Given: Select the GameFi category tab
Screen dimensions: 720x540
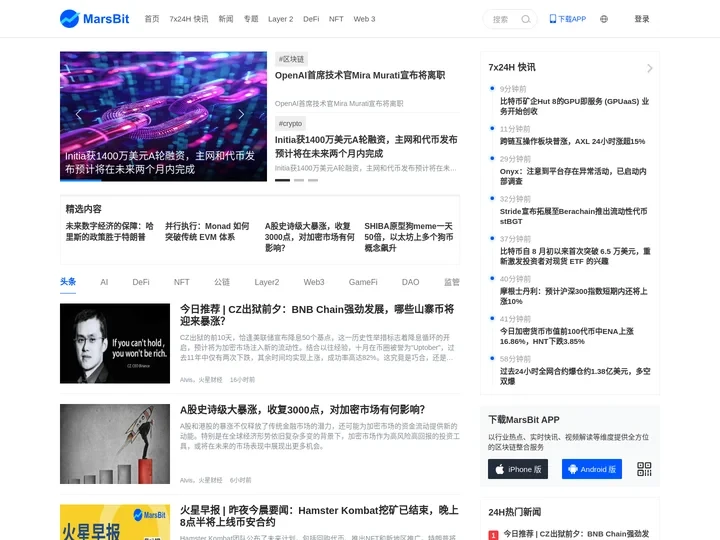Looking at the screenshot, I should coord(363,282).
